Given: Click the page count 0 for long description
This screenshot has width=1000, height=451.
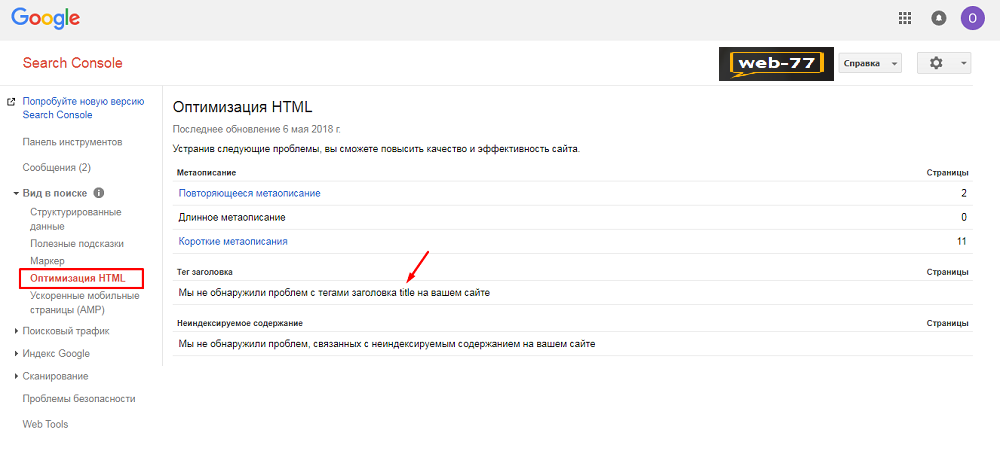Looking at the screenshot, I should 964,218.
